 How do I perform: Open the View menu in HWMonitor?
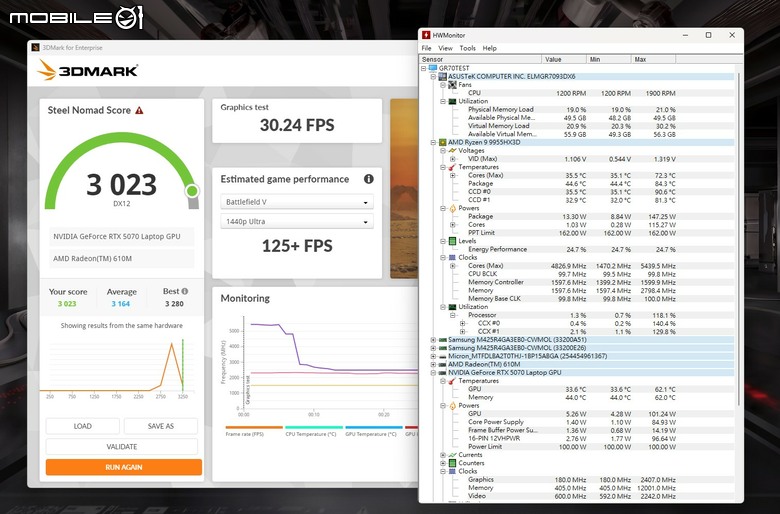(x=445, y=48)
